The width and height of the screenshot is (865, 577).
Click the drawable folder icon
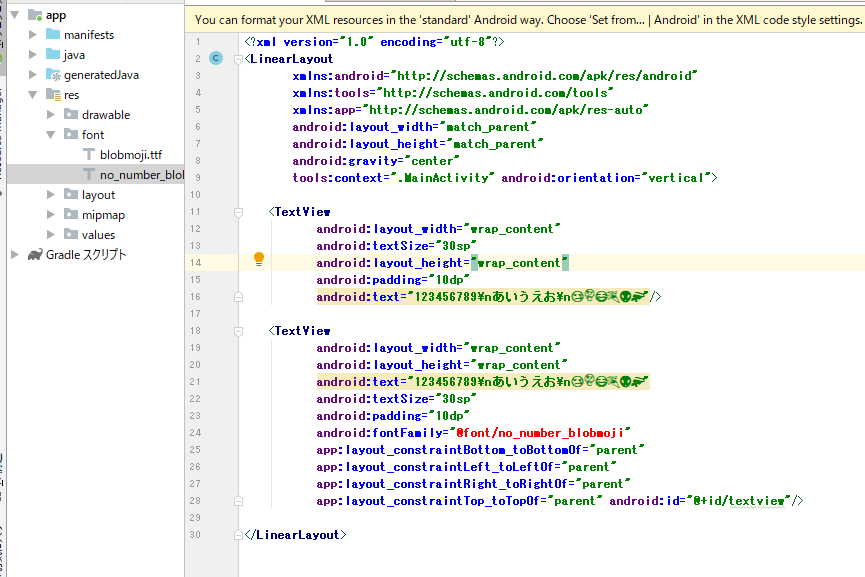click(x=72, y=115)
